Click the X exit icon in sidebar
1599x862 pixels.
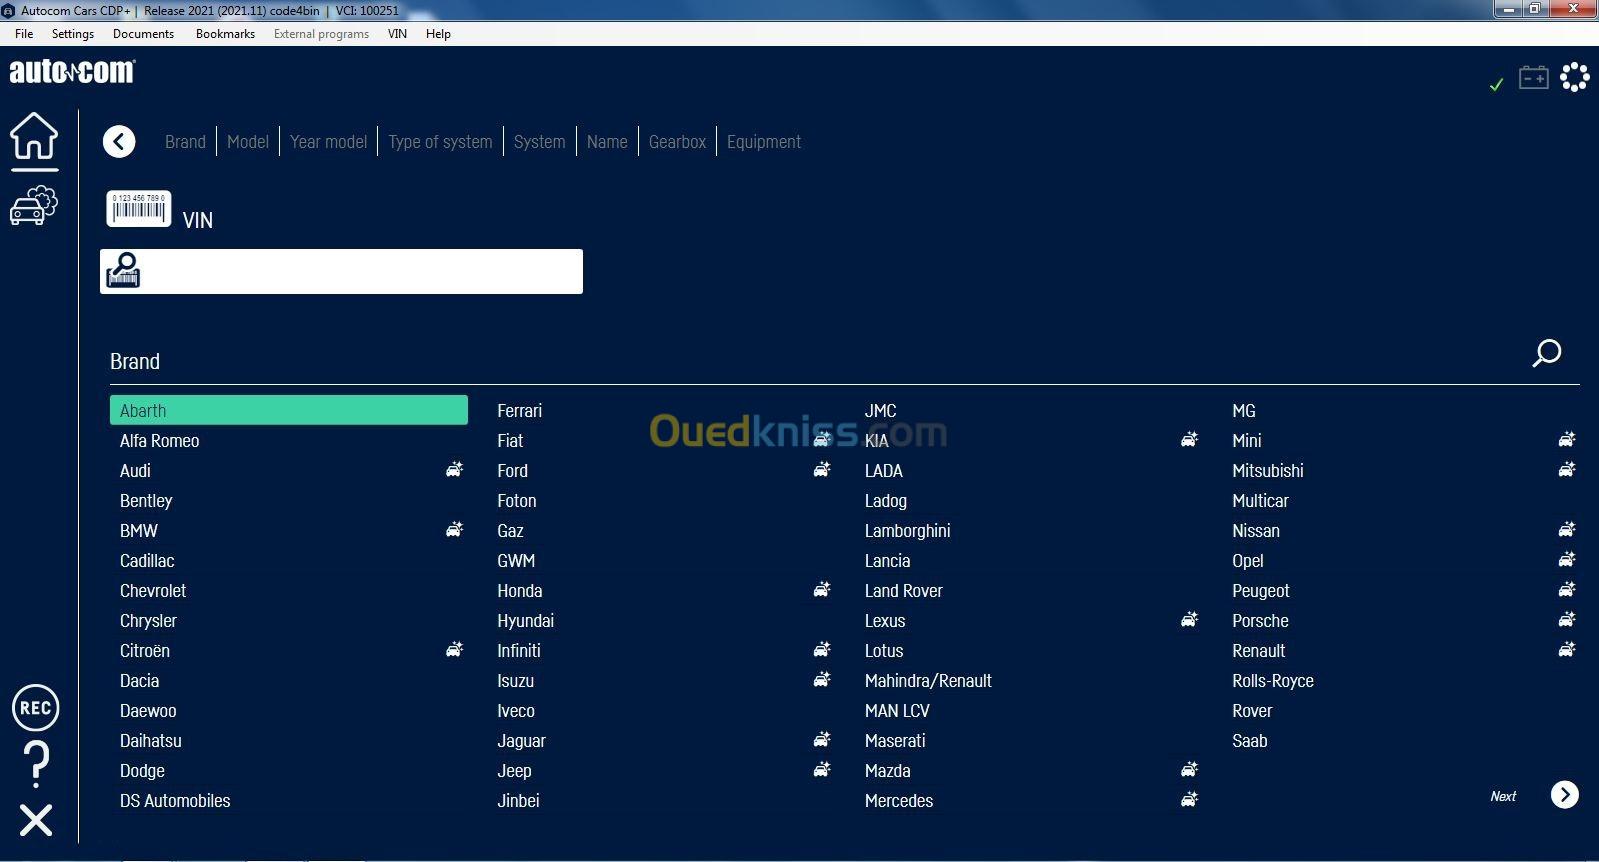(36, 820)
